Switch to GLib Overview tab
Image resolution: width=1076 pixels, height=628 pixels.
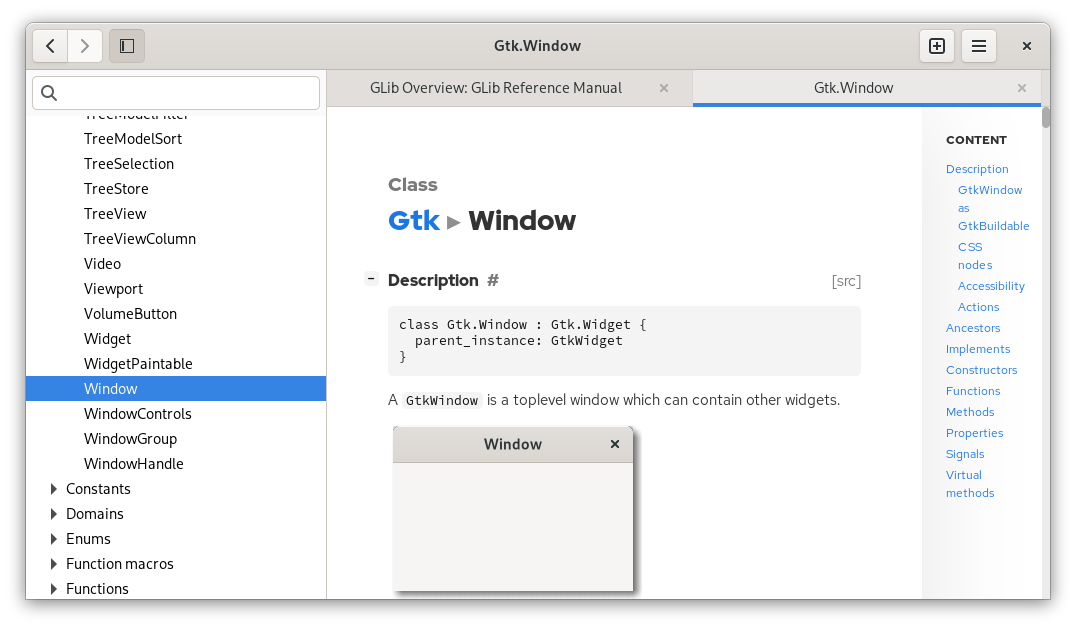point(496,88)
